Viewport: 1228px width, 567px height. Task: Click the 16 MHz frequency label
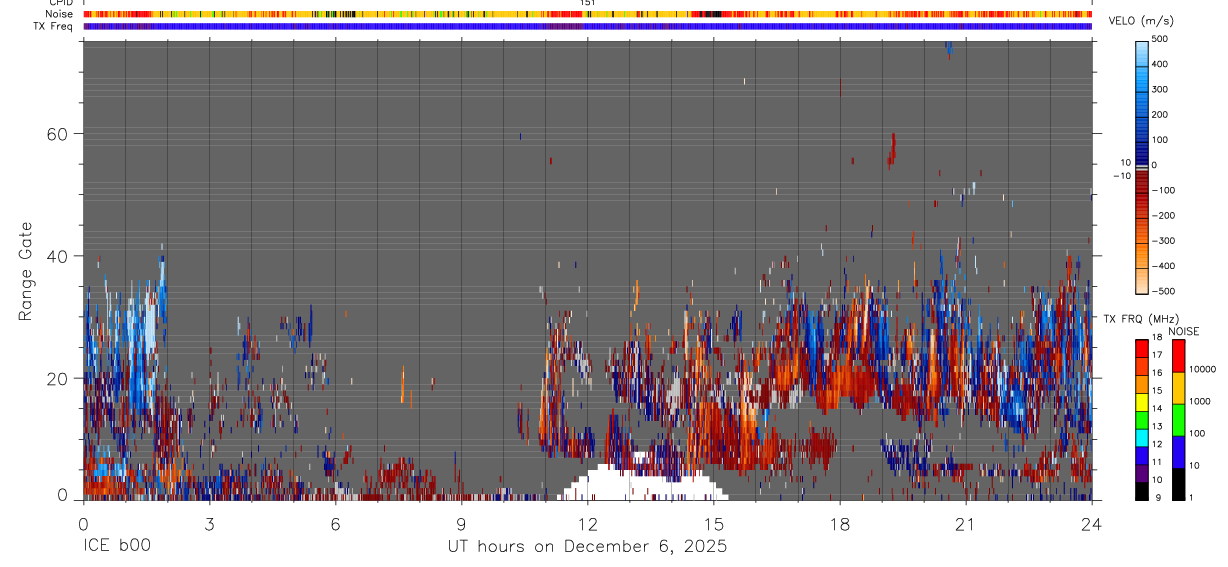point(1156,375)
